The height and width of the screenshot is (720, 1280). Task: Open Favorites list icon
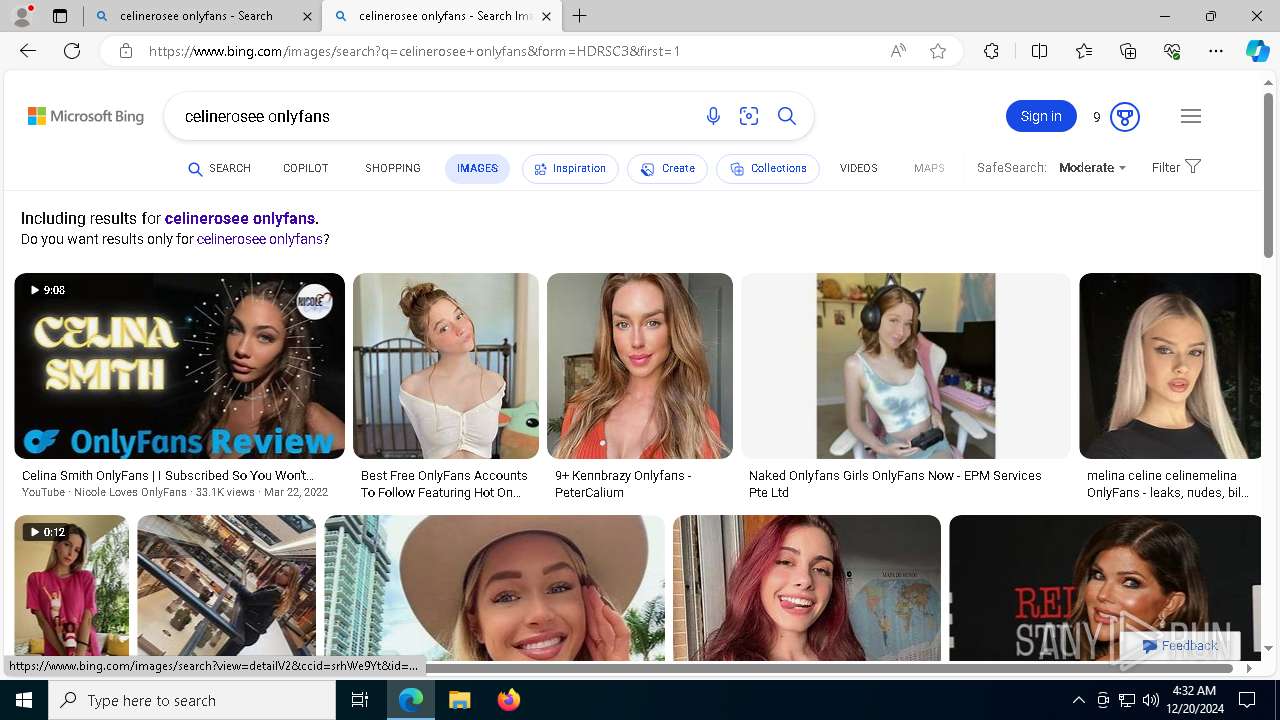(1084, 51)
